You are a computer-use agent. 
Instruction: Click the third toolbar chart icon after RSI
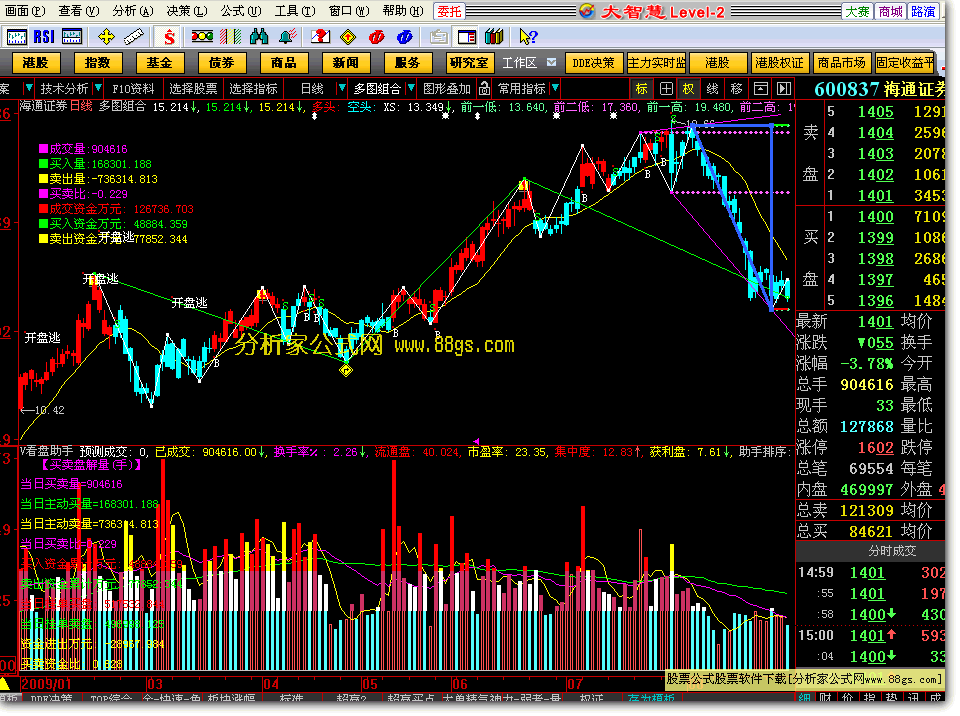pyautogui.click(x=72, y=37)
